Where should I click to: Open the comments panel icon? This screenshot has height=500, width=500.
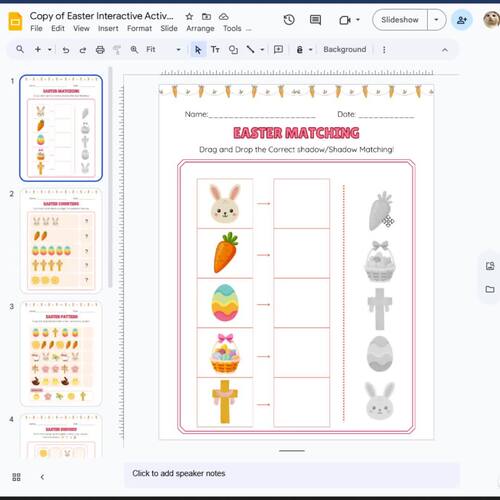315,20
